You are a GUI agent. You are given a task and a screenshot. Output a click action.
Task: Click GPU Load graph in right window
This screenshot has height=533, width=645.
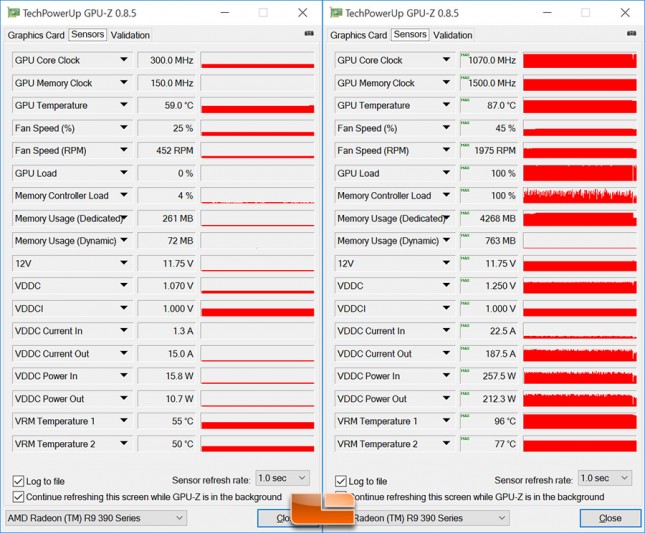pyautogui.click(x=580, y=173)
